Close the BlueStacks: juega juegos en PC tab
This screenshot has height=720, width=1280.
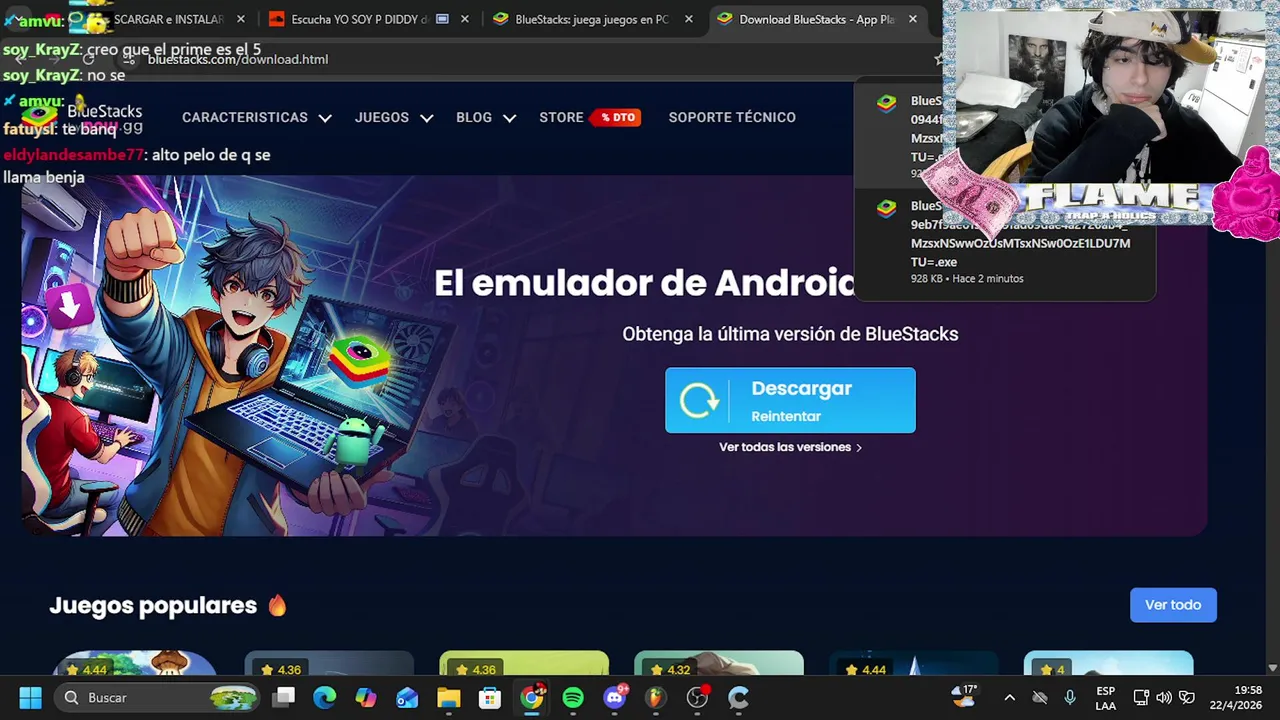pyautogui.click(x=688, y=19)
